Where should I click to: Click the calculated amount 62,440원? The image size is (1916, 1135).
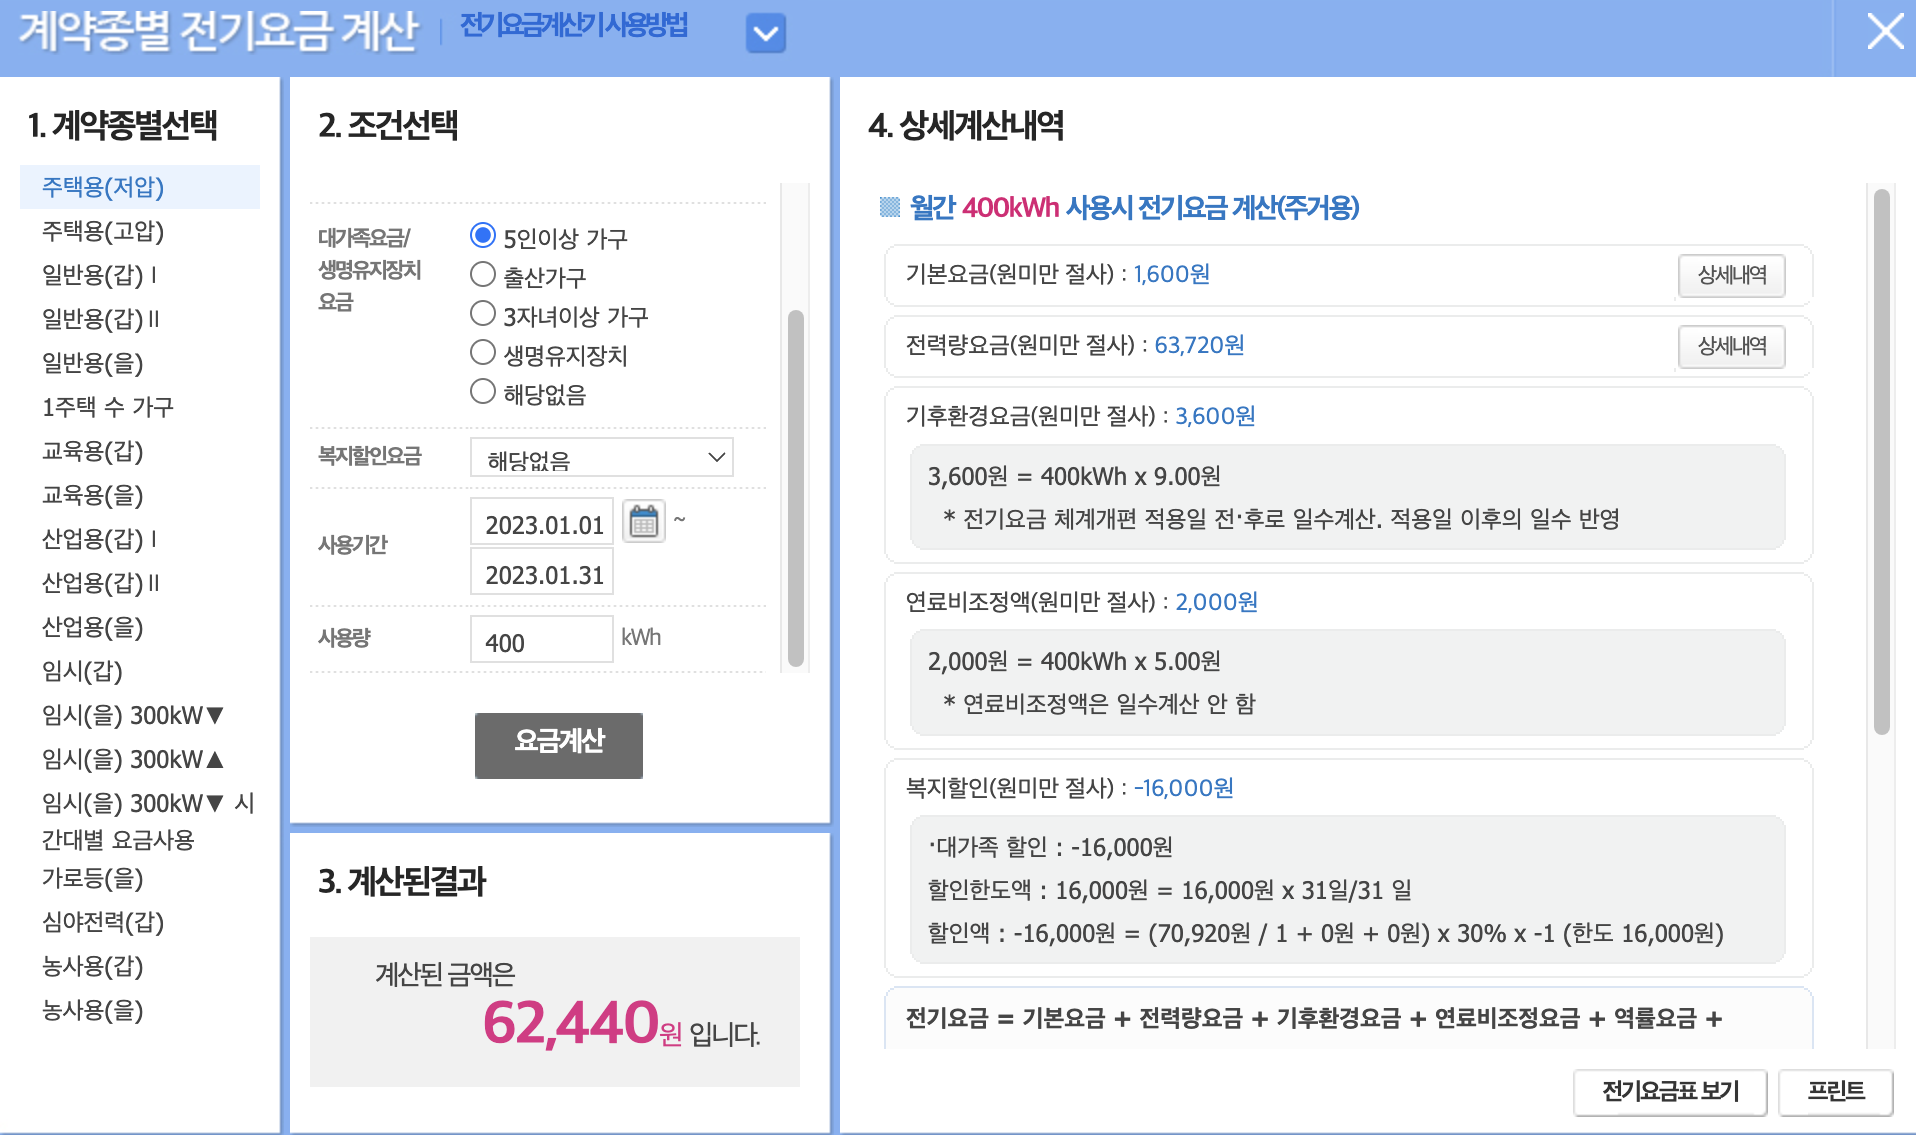coord(582,1023)
